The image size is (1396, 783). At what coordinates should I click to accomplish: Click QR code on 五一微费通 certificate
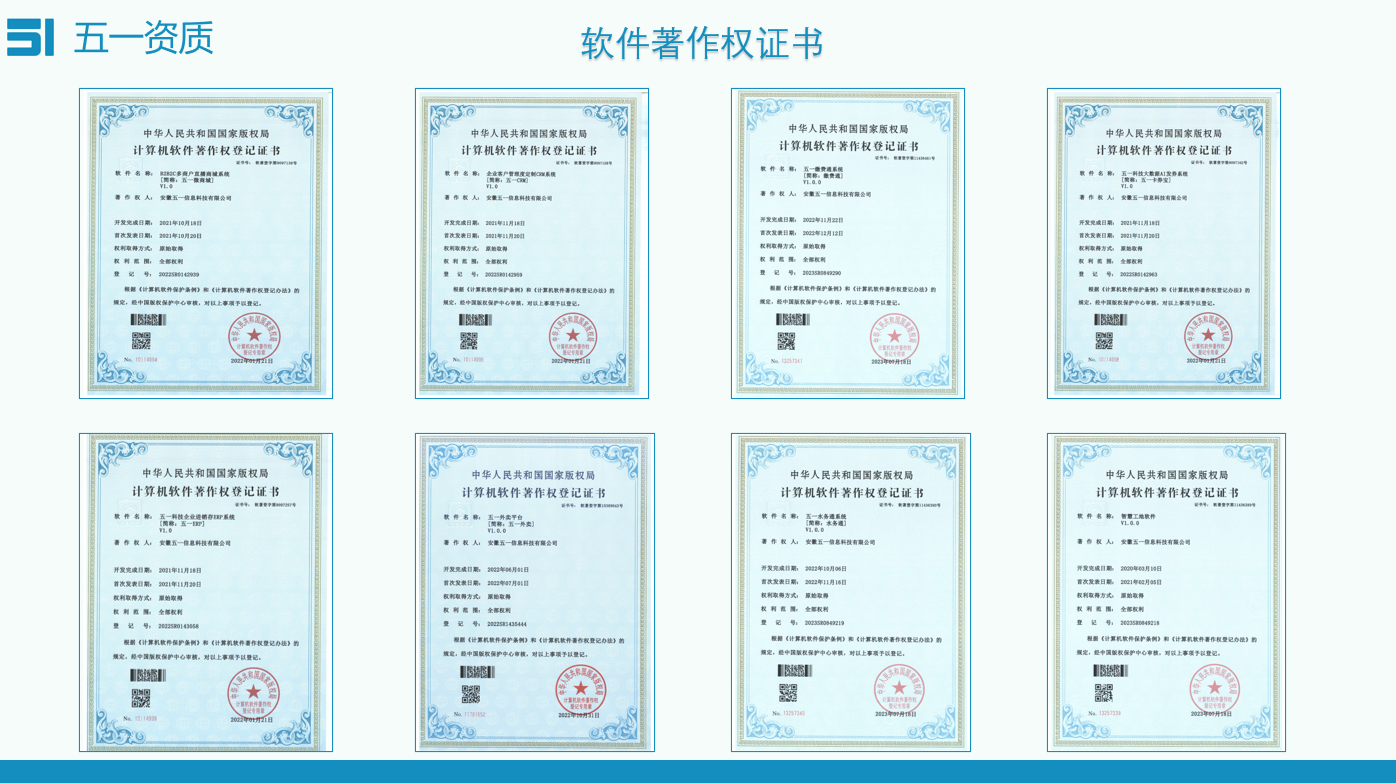click(789, 341)
